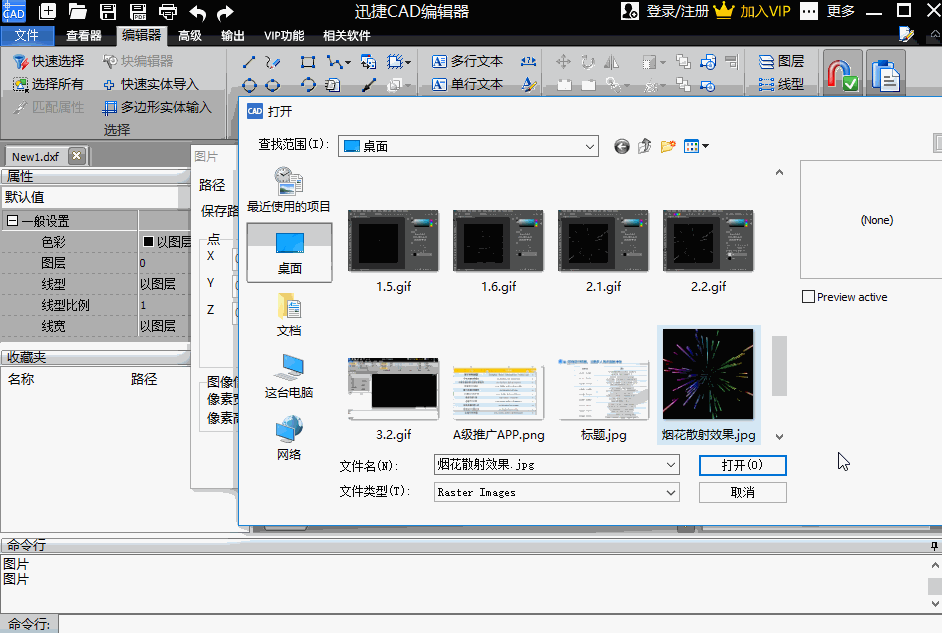
Task: Expand the 查找范围 folder dropdown
Action: pyautogui.click(x=589, y=146)
